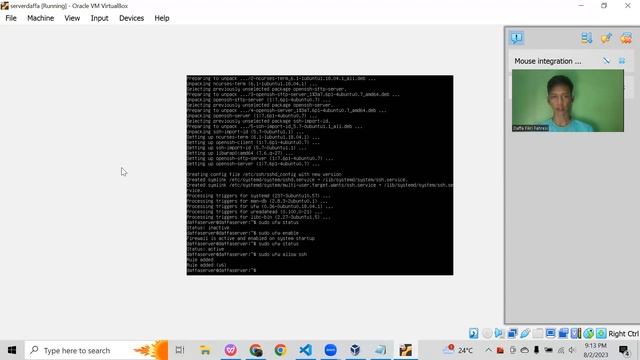
Task: Open File Explorer from the taskbar
Action: 205,350
